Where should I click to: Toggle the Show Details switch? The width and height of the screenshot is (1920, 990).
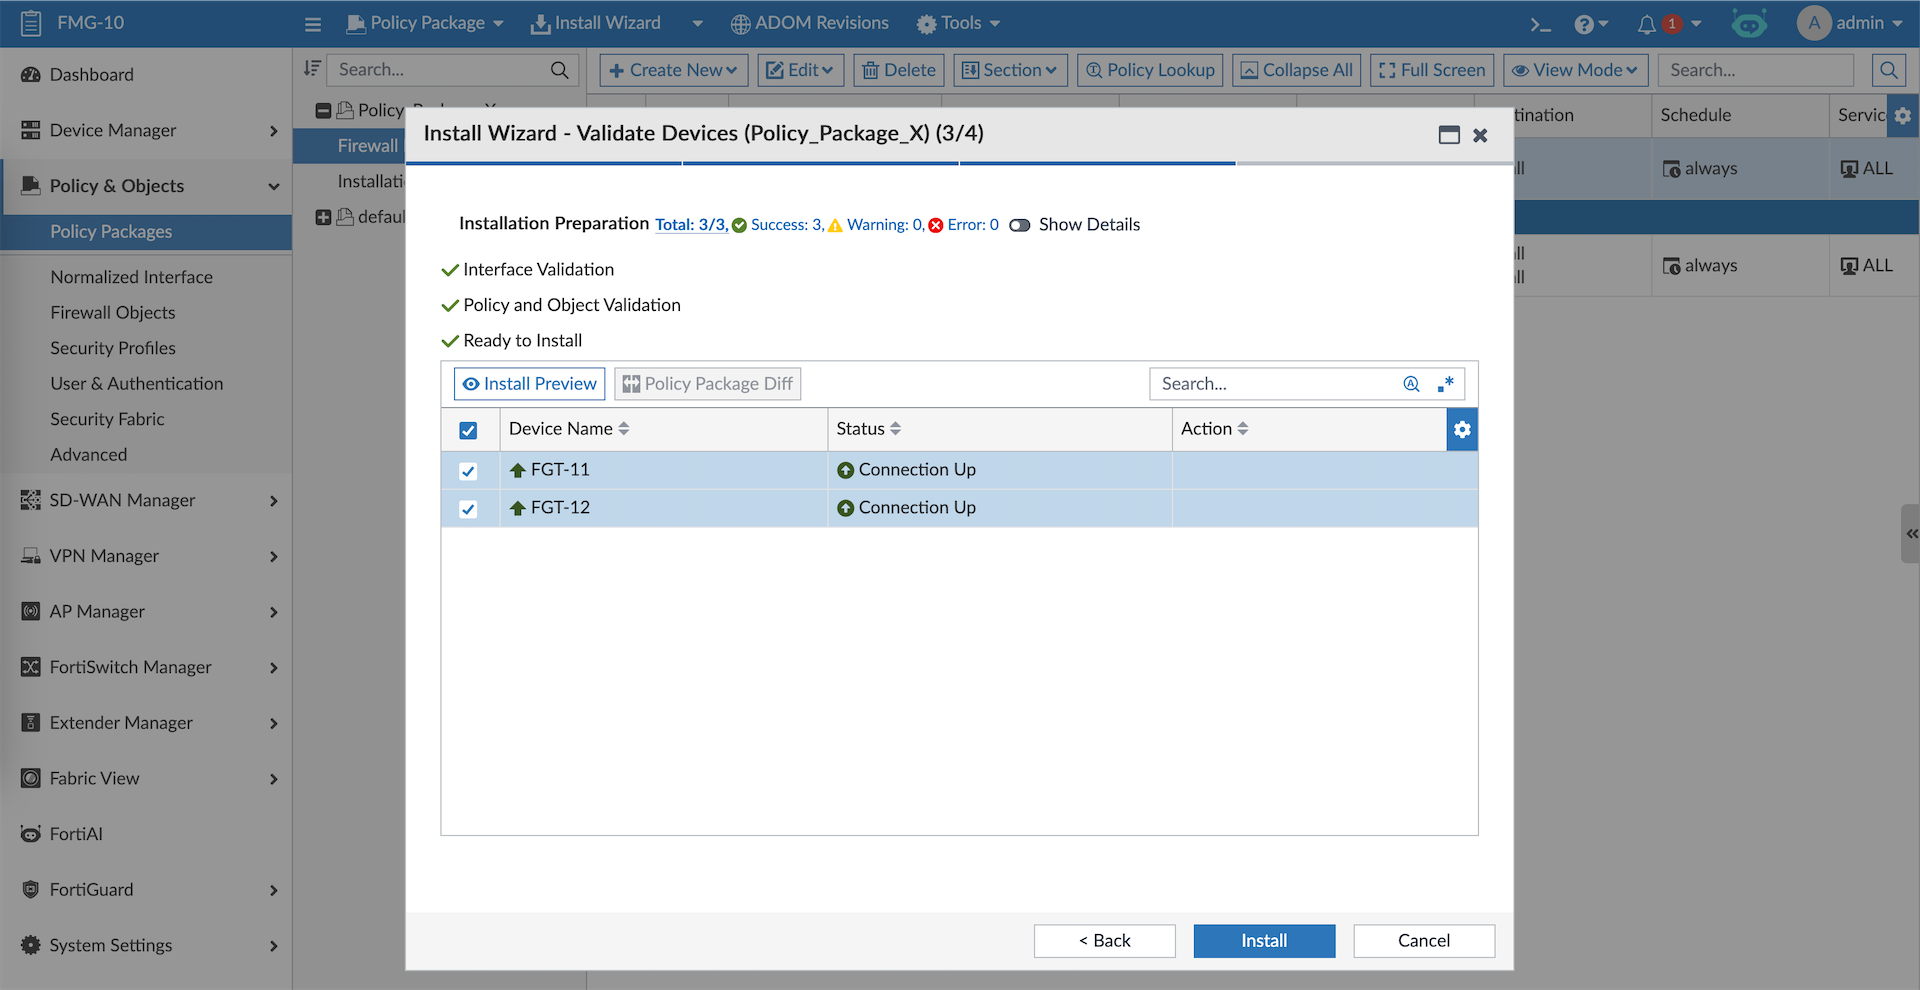1020,225
